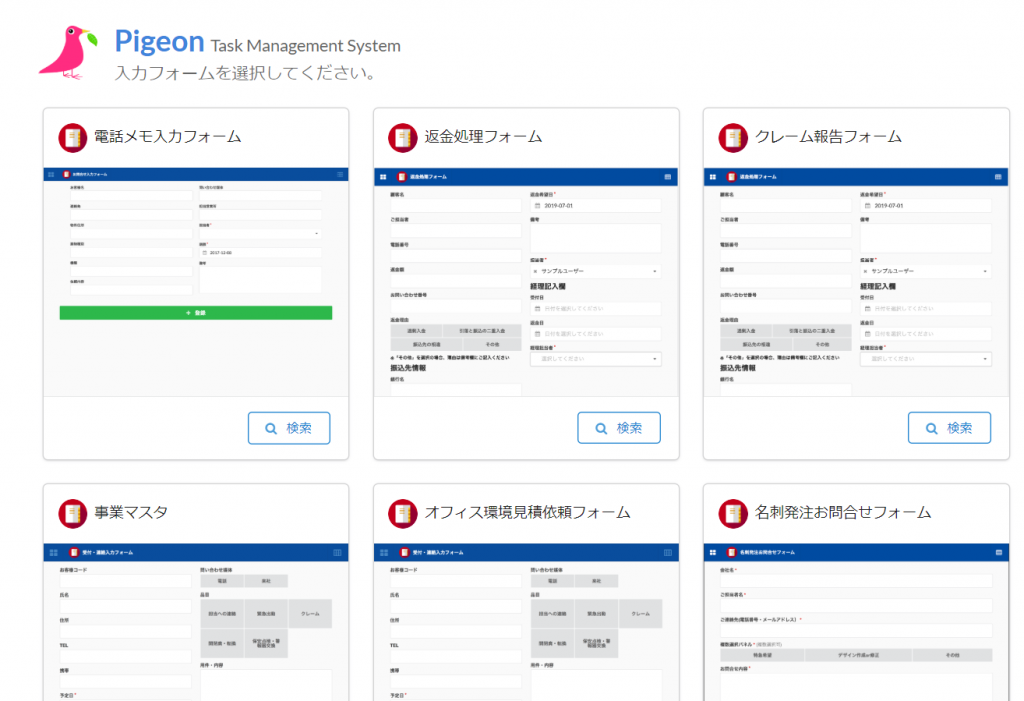Click the notebook icon beside クレーム報告フォーム
The height and width of the screenshot is (701, 1024).
point(733,137)
